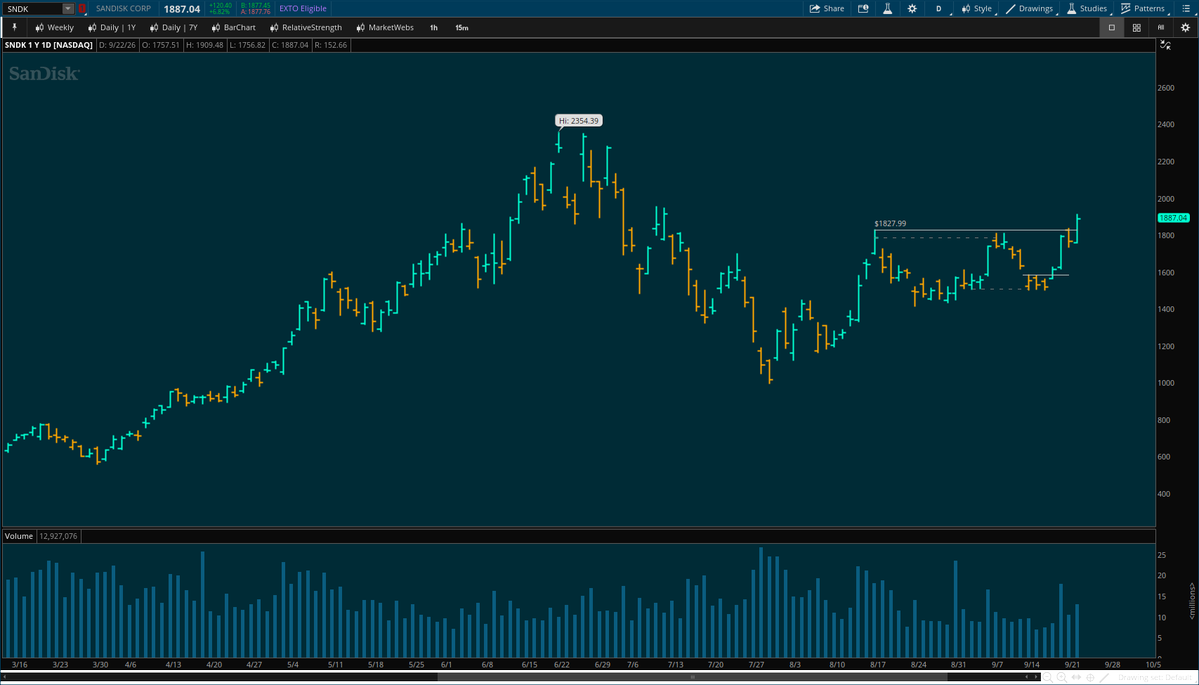
Task: Click the All layout button
Action: tap(1161, 28)
